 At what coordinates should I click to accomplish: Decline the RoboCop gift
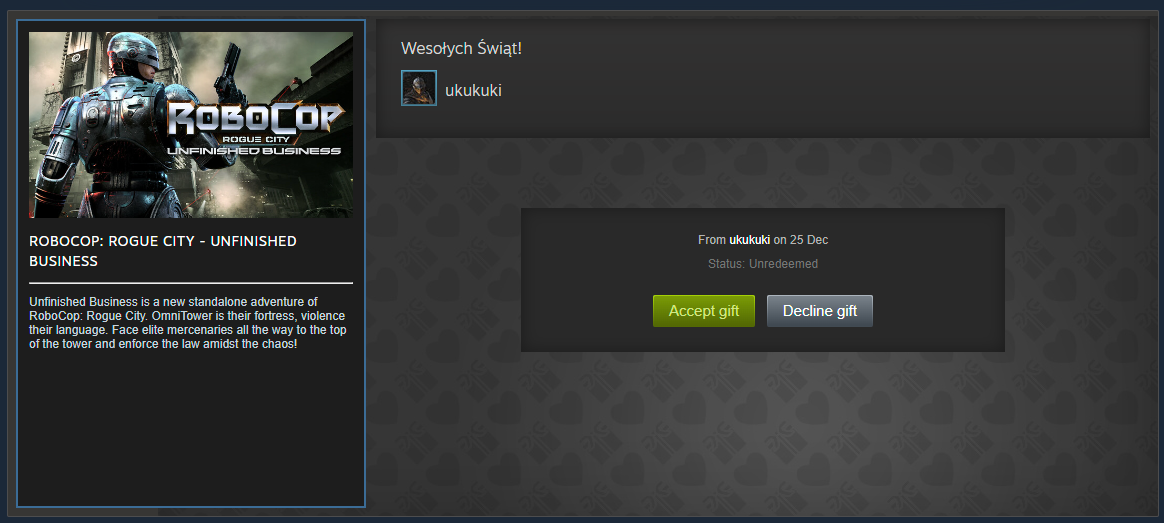click(820, 311)
